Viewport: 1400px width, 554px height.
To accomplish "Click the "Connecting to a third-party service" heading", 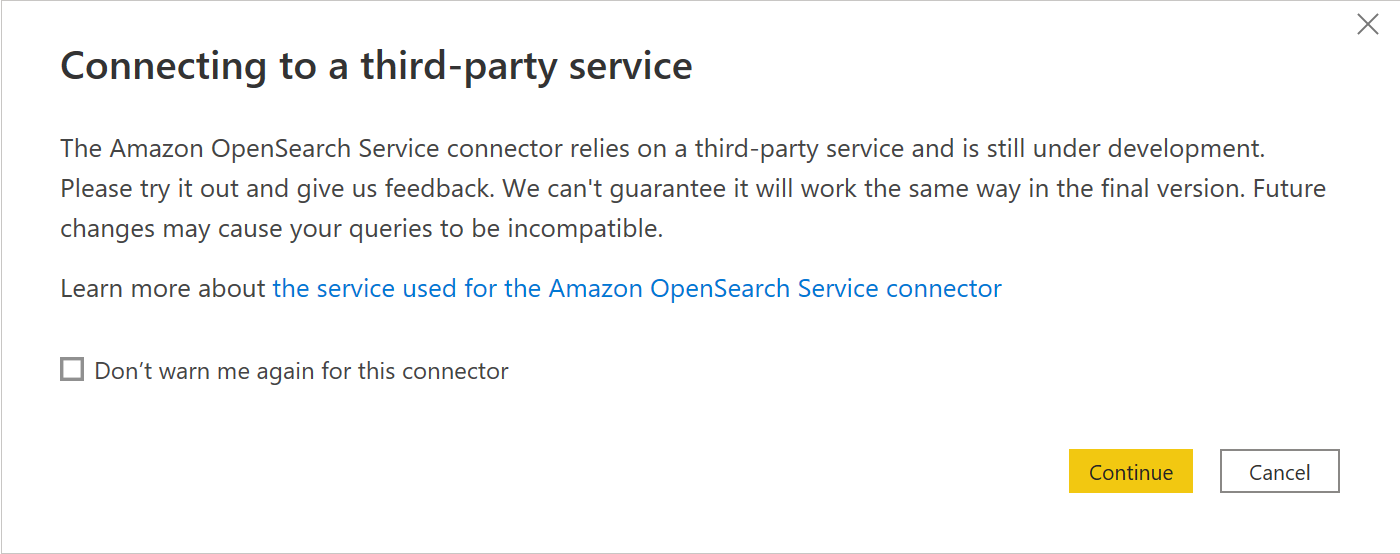I will pyautogui.click(x=376, y=66).
